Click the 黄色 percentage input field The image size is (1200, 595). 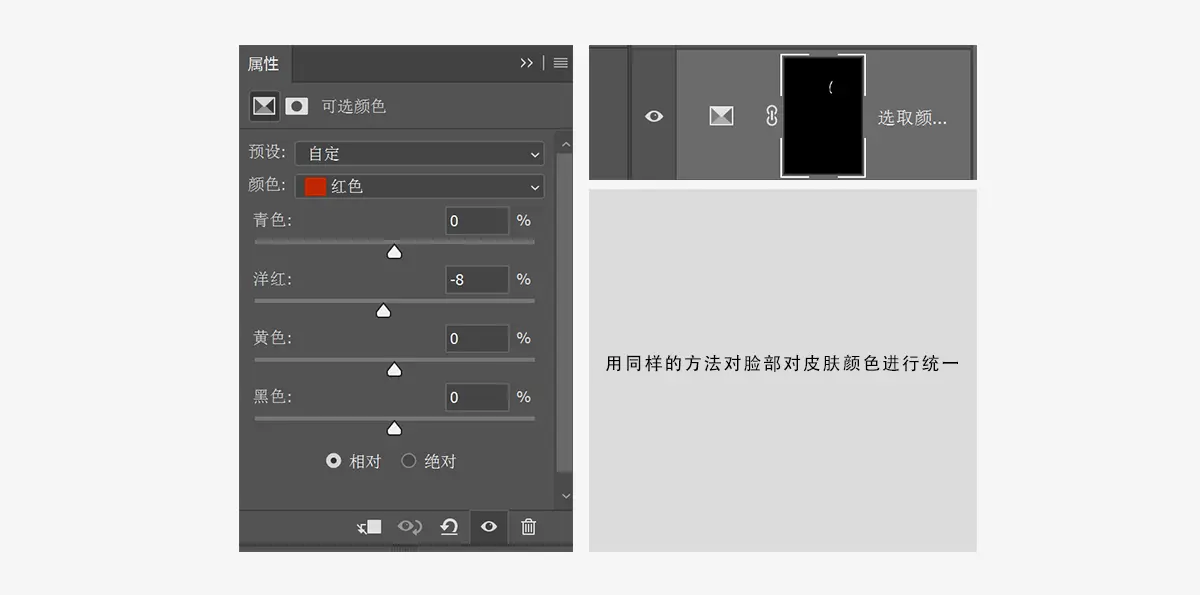pyautogui.click(x=477, y=339)
